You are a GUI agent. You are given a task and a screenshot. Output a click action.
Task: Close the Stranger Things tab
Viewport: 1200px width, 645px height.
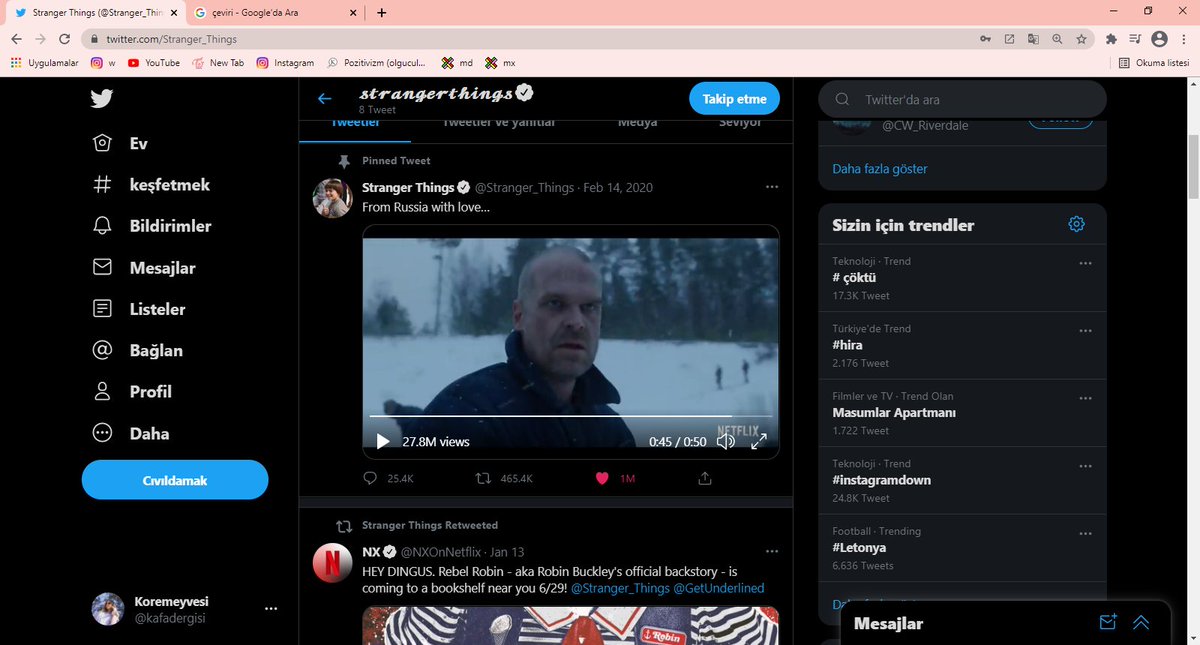(174, 12)
